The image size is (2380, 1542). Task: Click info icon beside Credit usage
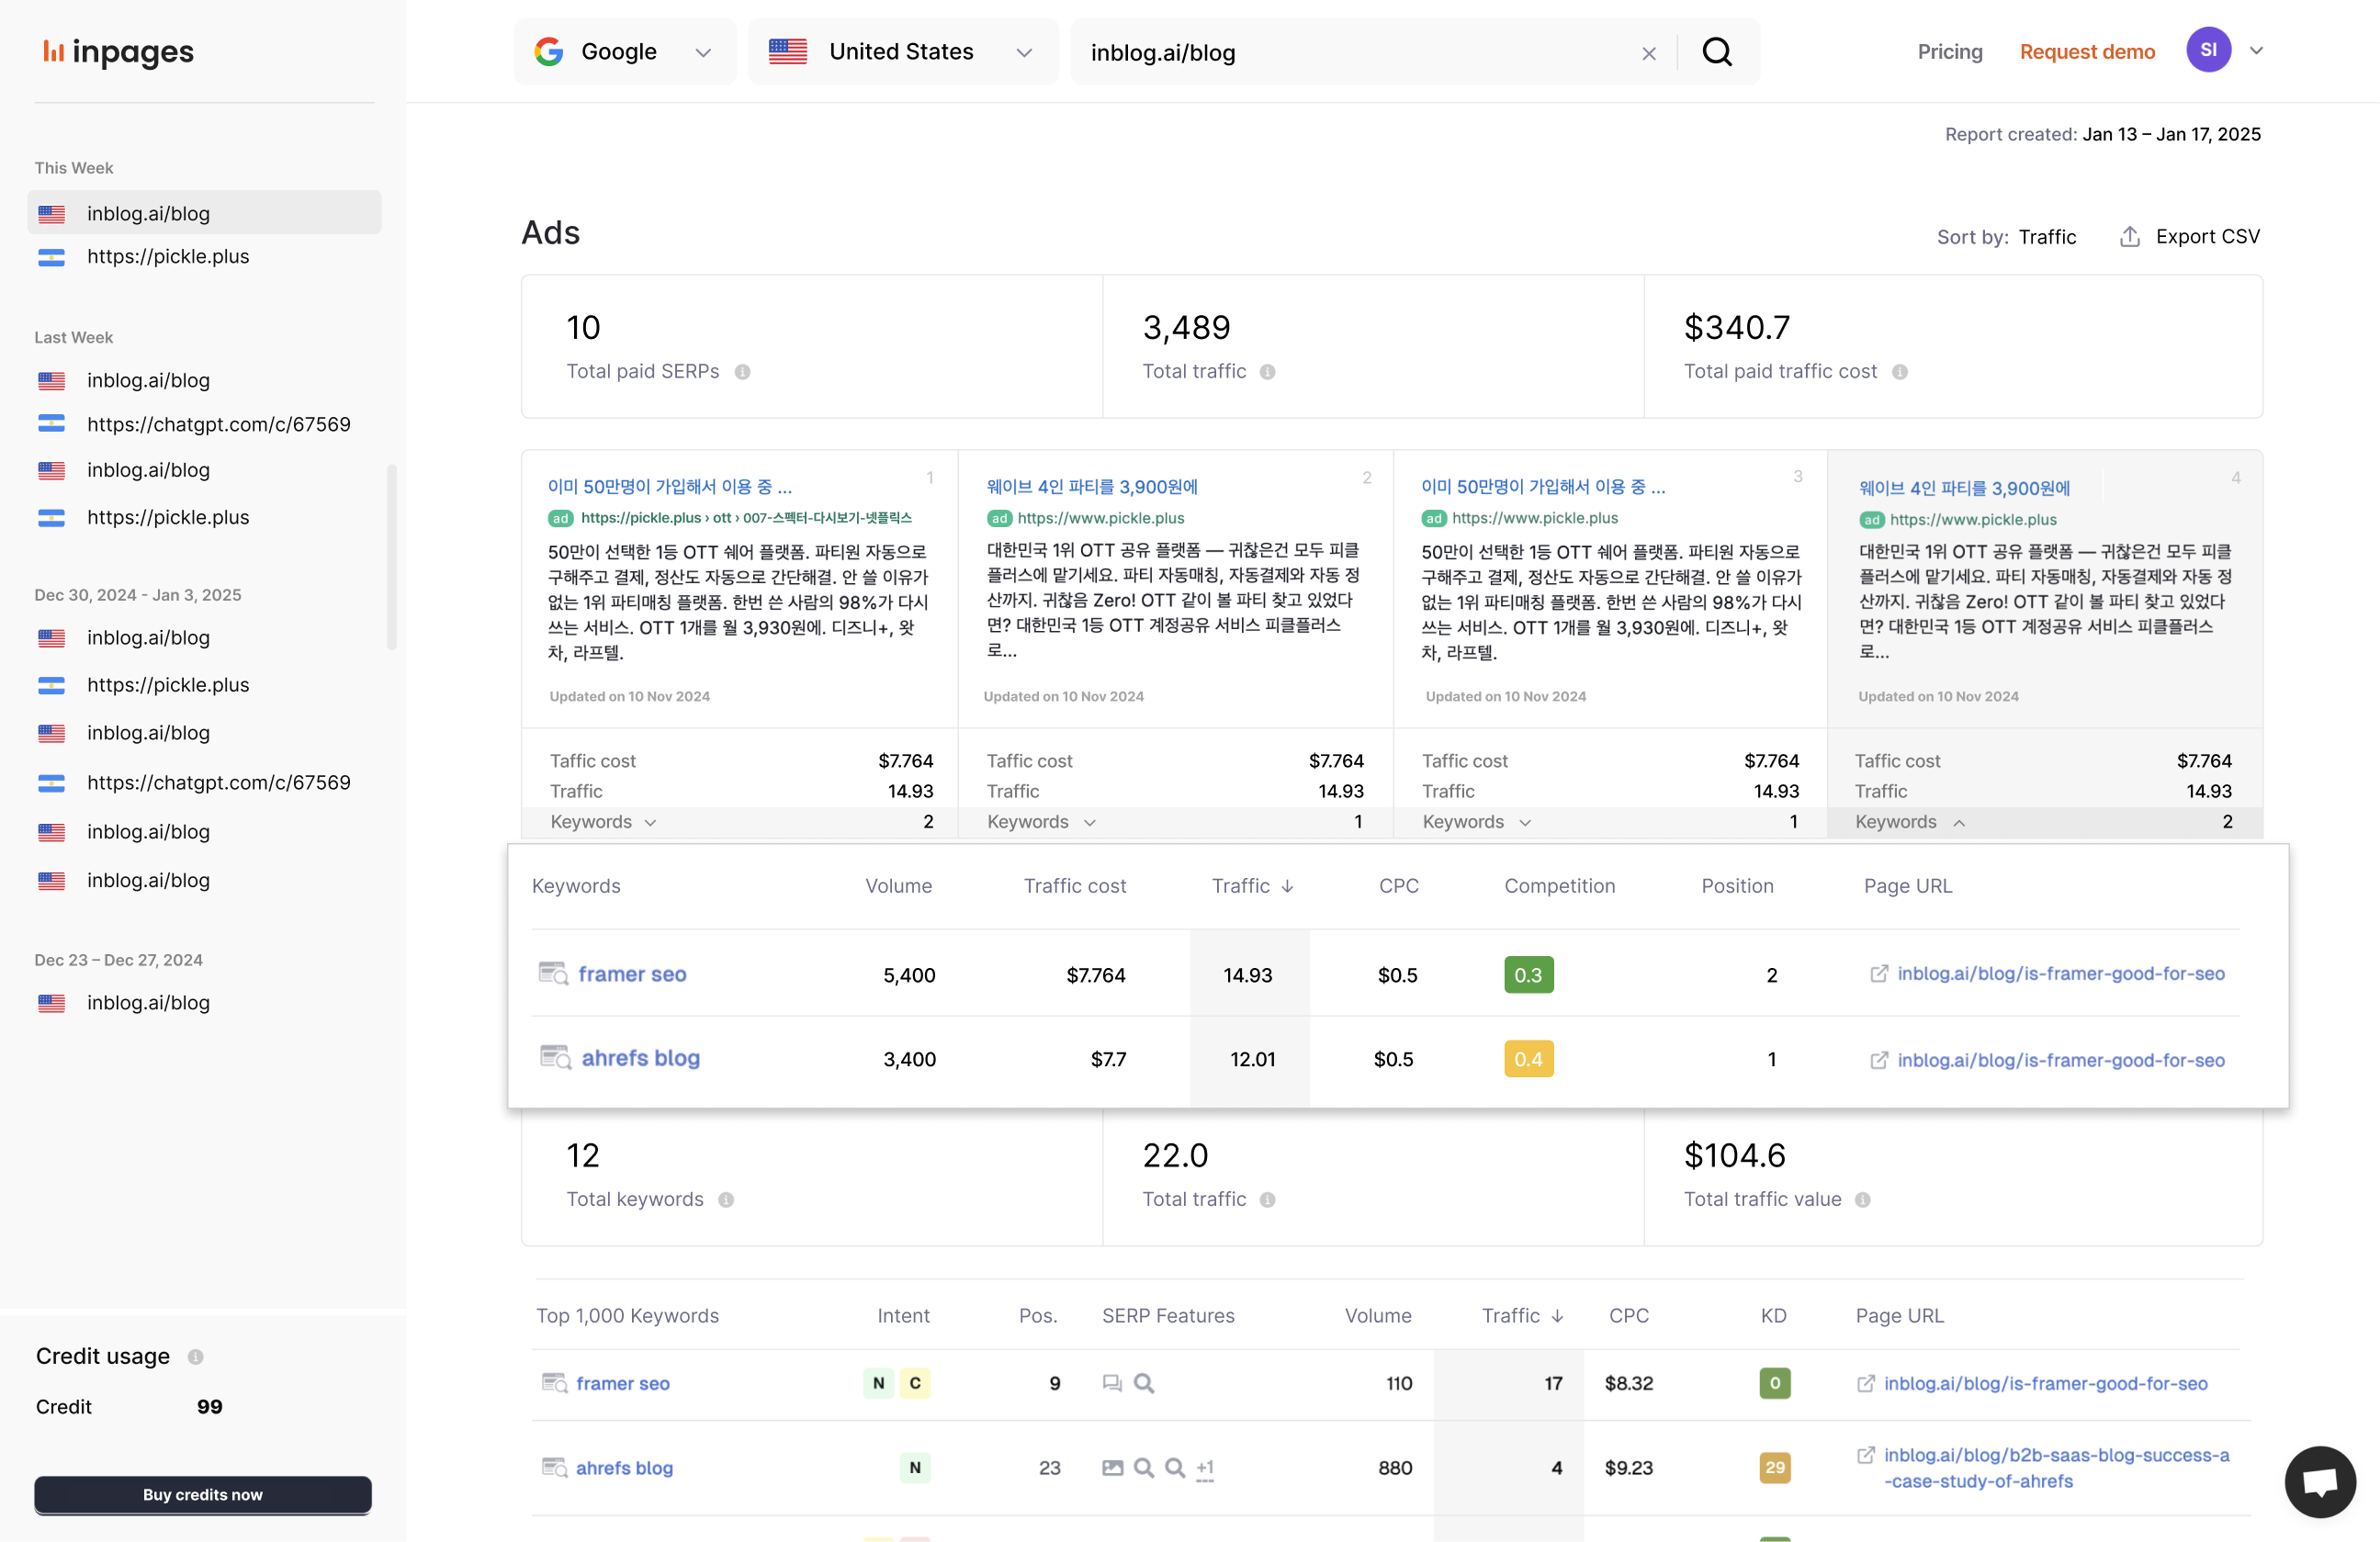point(196,1357)
